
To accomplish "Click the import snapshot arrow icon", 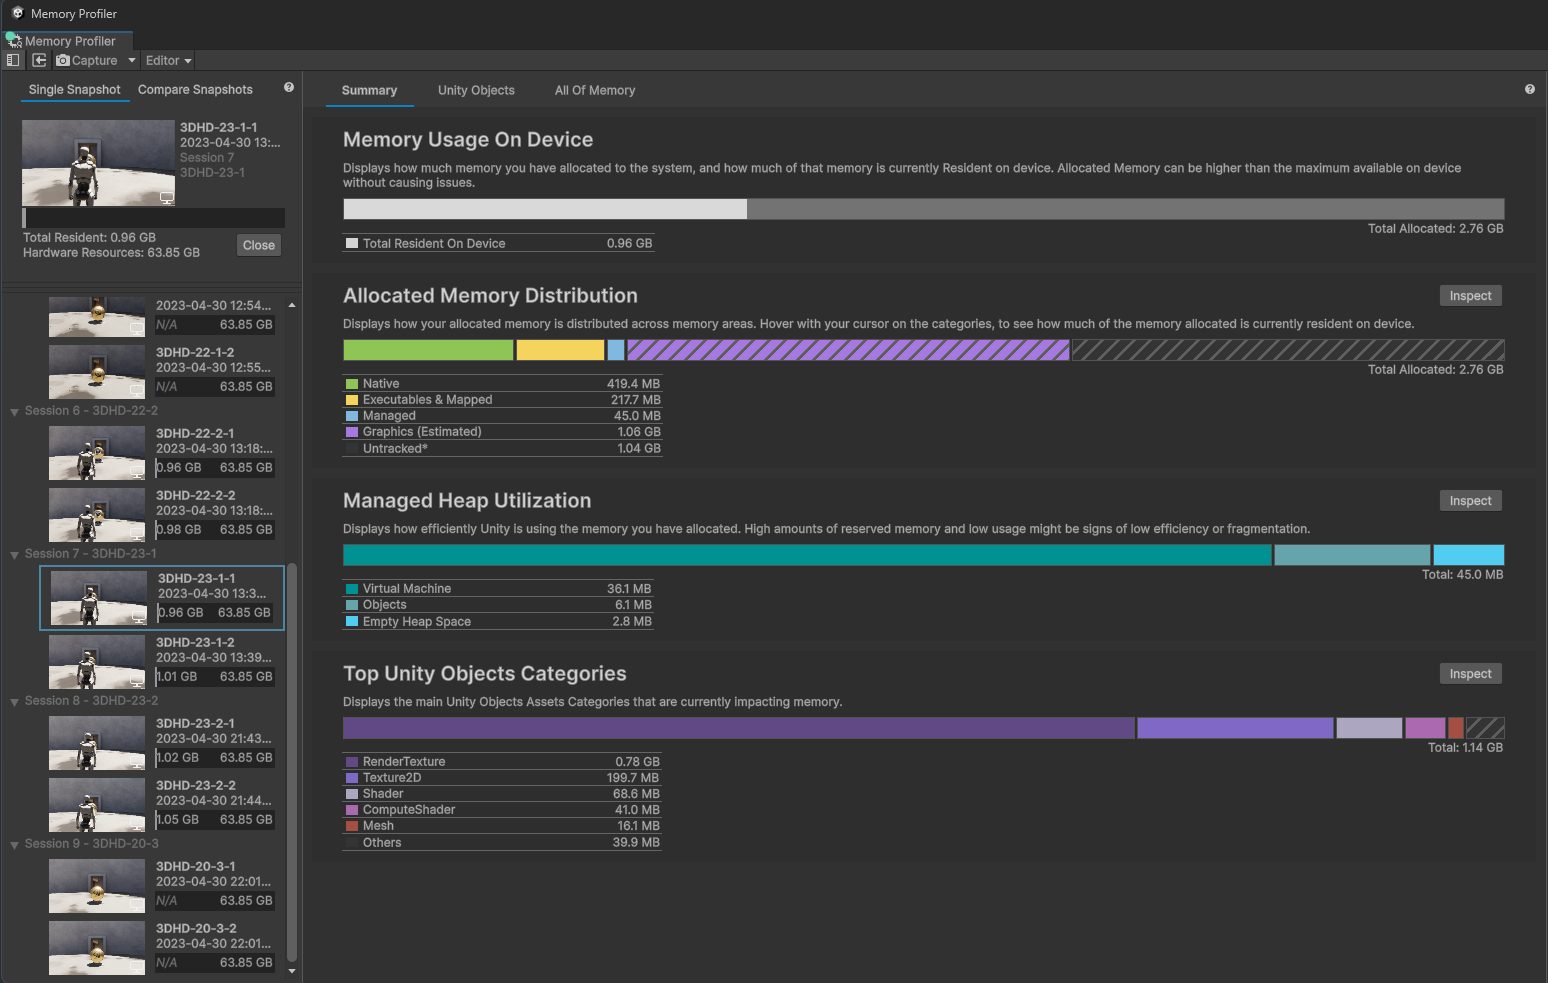I will coord(39,60).
